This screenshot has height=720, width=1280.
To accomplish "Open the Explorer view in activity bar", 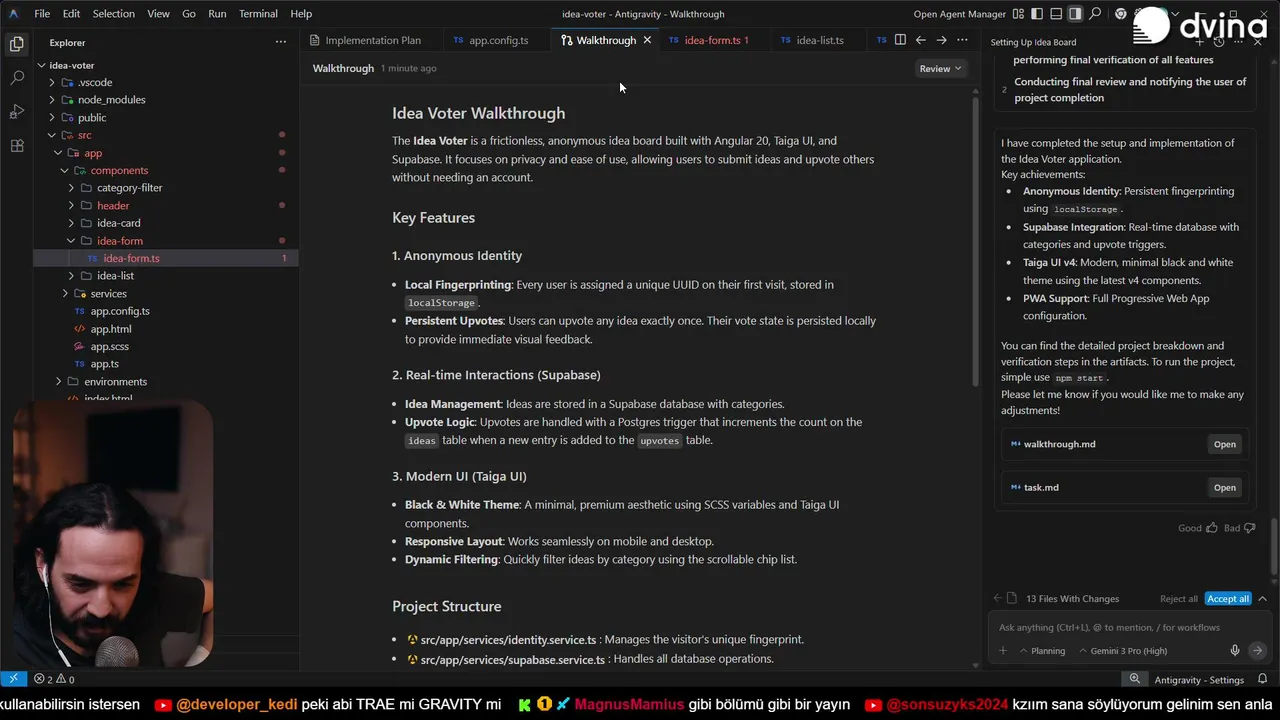I will pyautogui.click(x=16, y=43).
